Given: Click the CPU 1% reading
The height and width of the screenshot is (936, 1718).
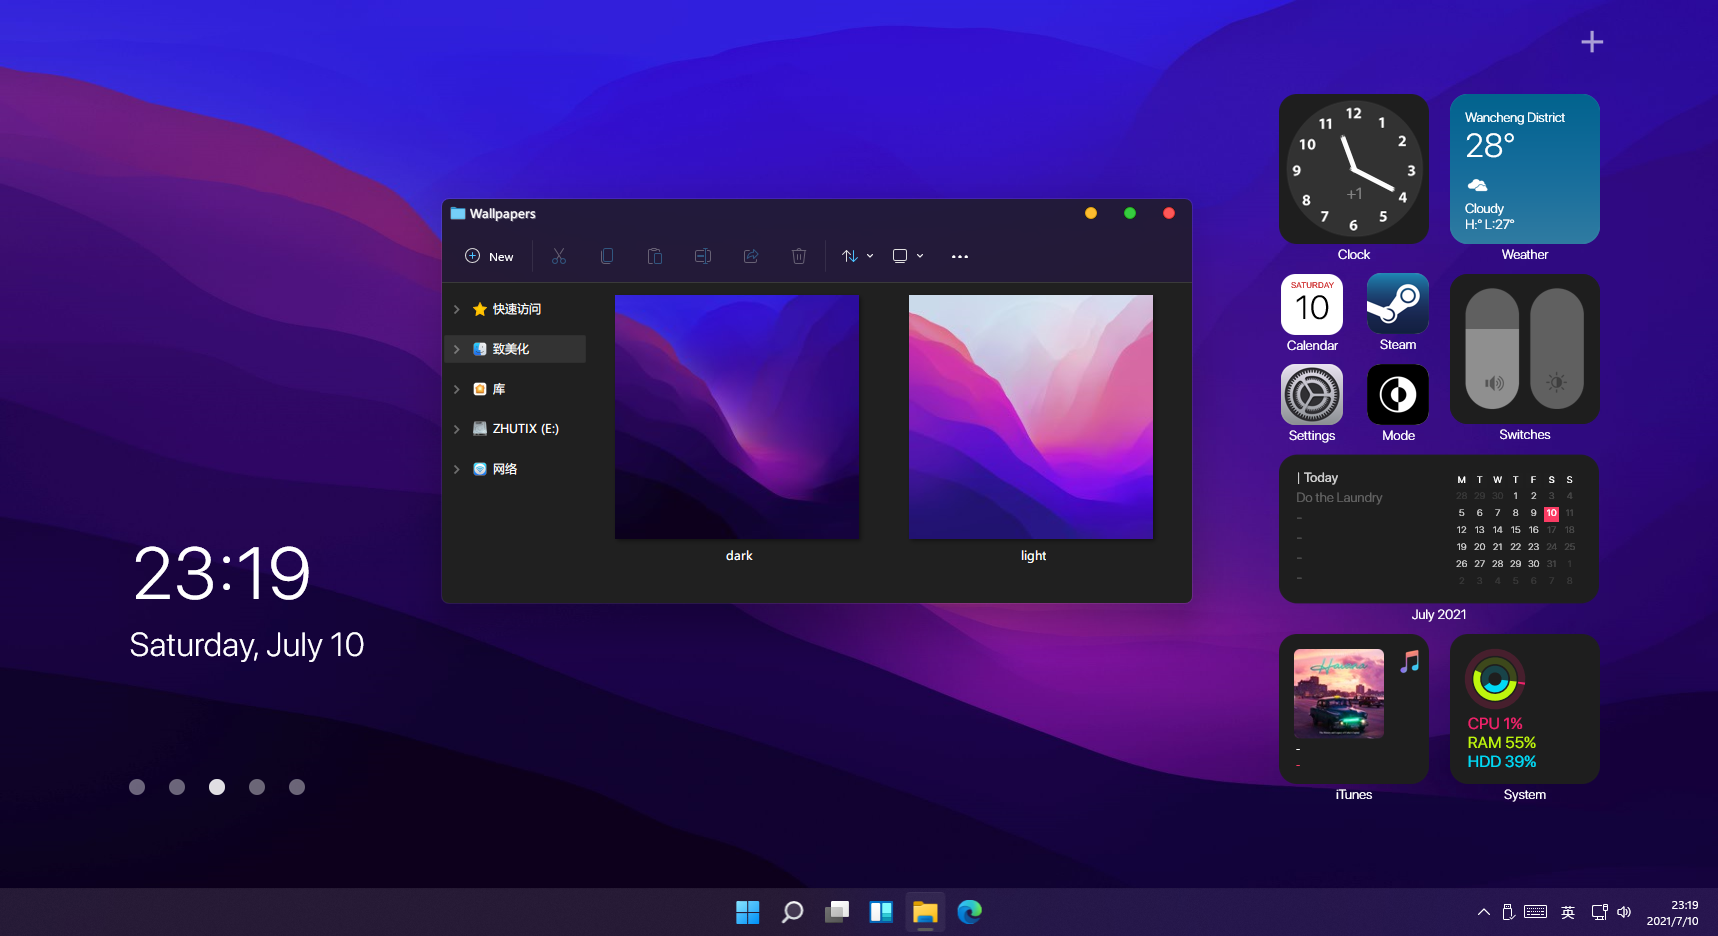Looking at the screenshot, I should click(1495, 723).
